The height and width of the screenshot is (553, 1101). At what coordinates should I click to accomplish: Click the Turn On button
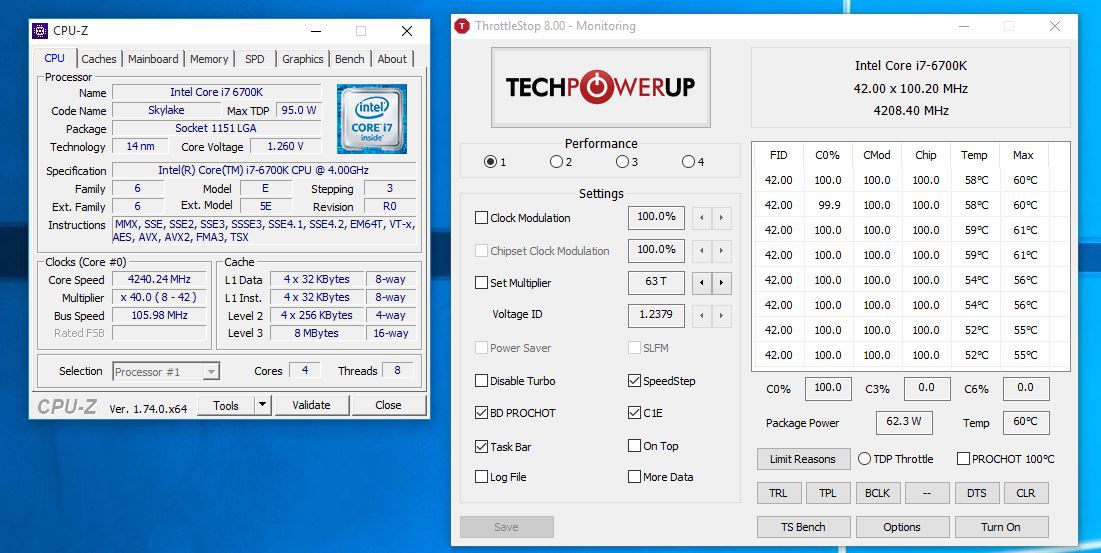pos(1001,526)
